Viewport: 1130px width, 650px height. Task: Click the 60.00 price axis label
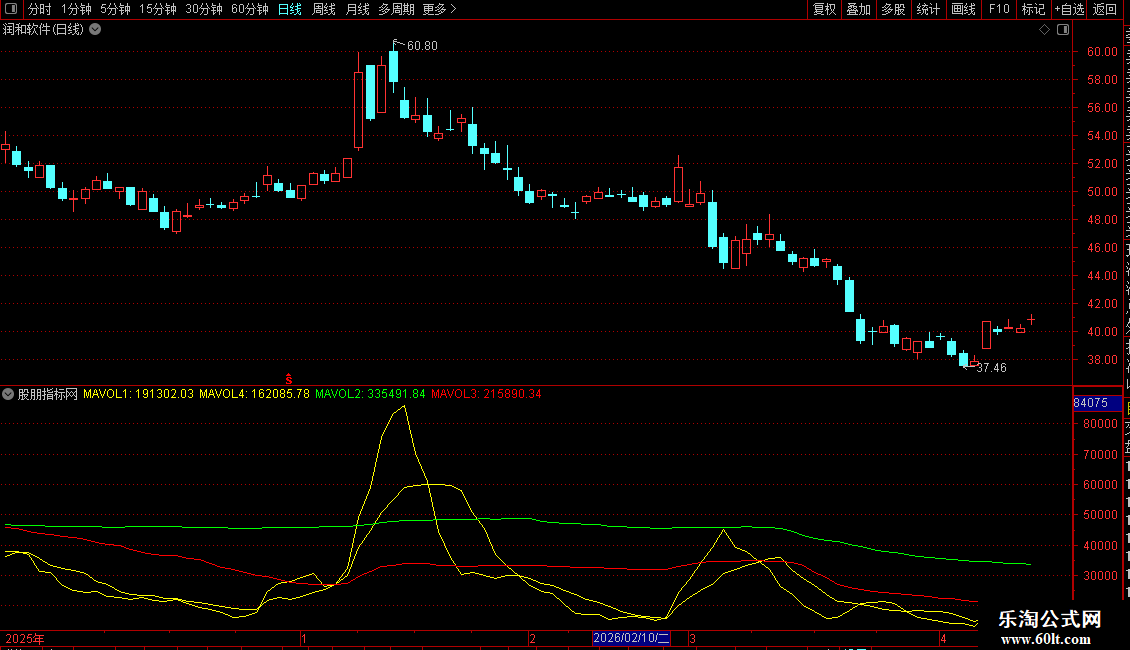coord(1102,52)
